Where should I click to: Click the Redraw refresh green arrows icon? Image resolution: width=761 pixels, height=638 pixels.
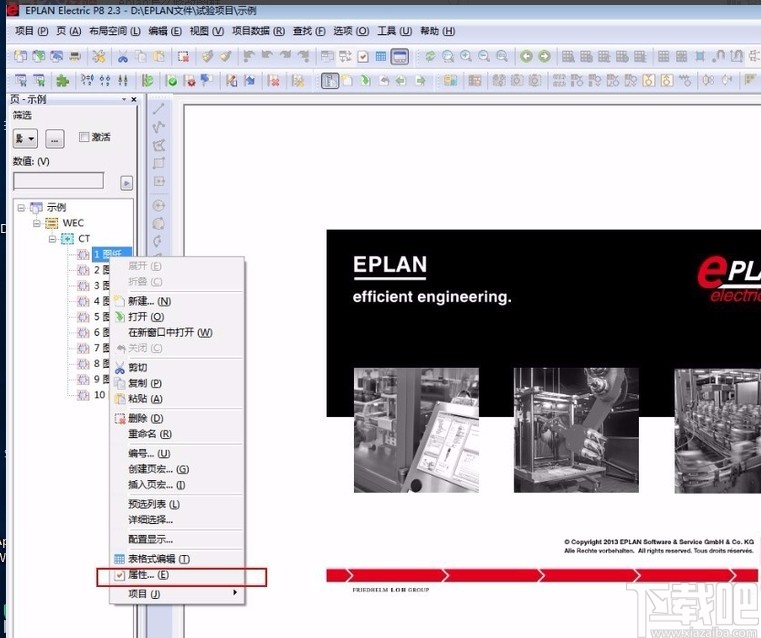pos(430,57)
